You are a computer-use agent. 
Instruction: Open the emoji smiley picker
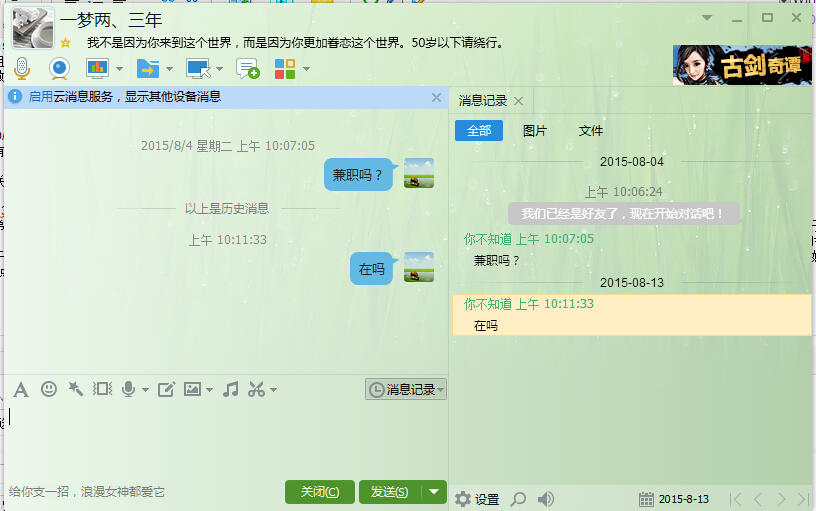pos(49,389)
